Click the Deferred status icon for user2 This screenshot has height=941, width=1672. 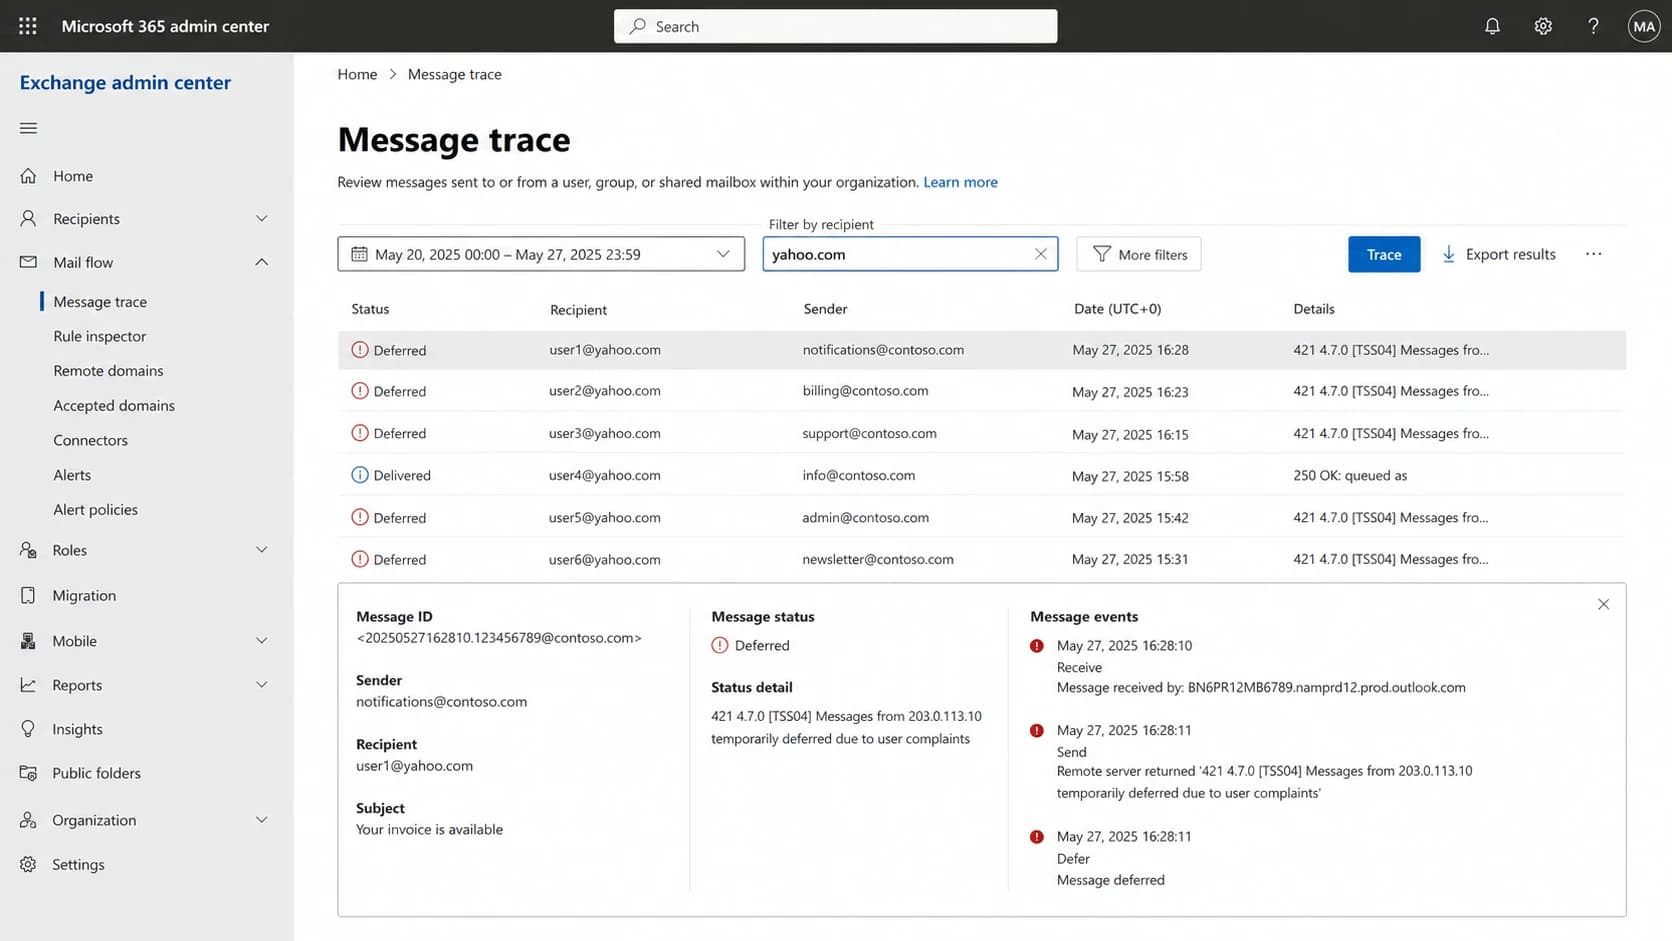coord(360,391)
